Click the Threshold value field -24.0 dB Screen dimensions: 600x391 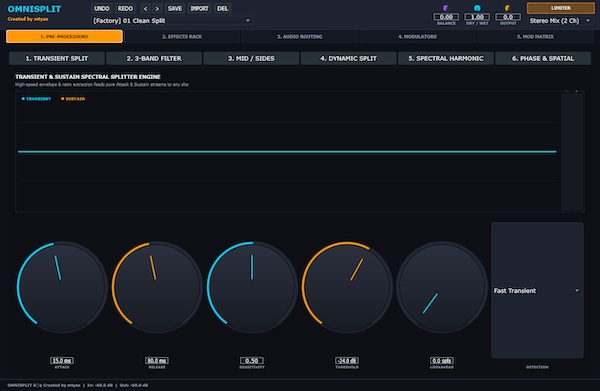tap(347, 360)
